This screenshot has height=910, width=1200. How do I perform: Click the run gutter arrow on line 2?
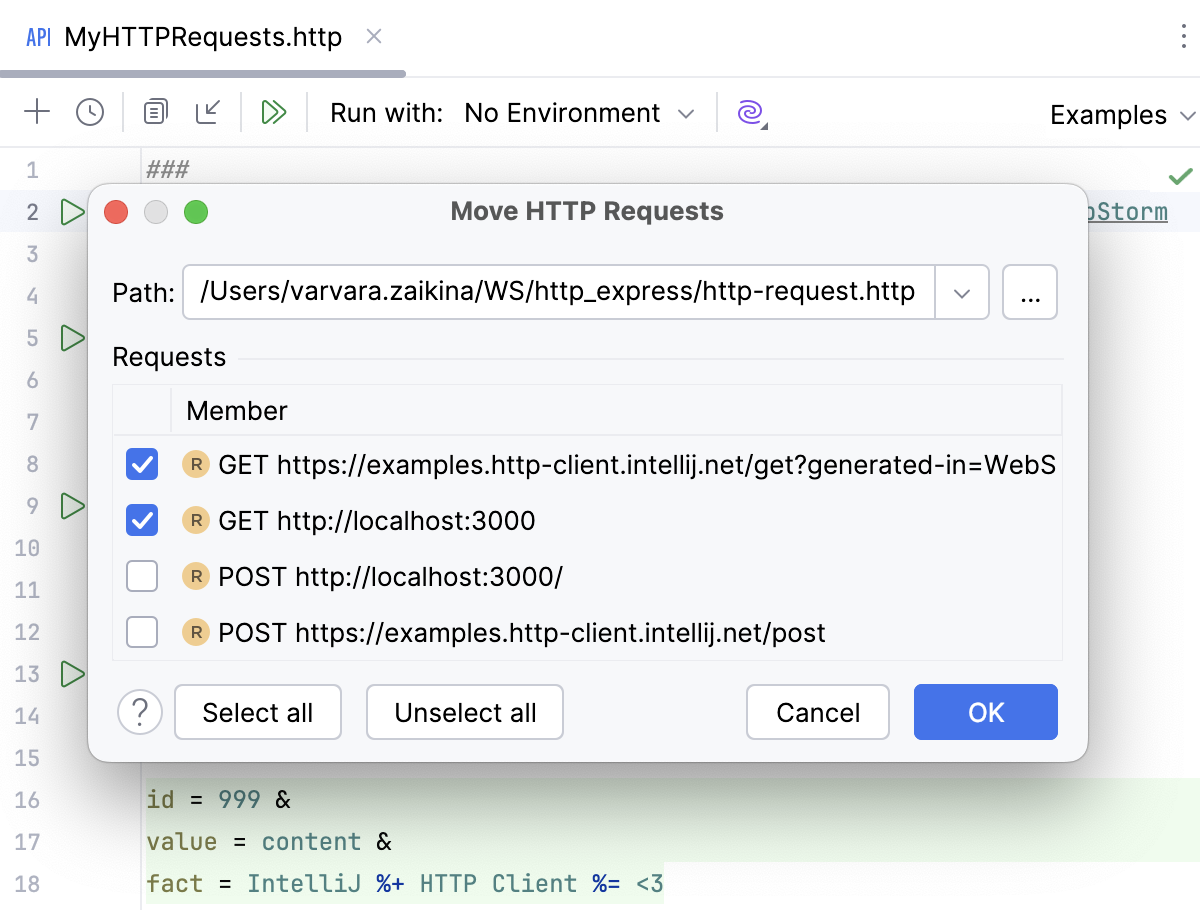tap(71, 211)
